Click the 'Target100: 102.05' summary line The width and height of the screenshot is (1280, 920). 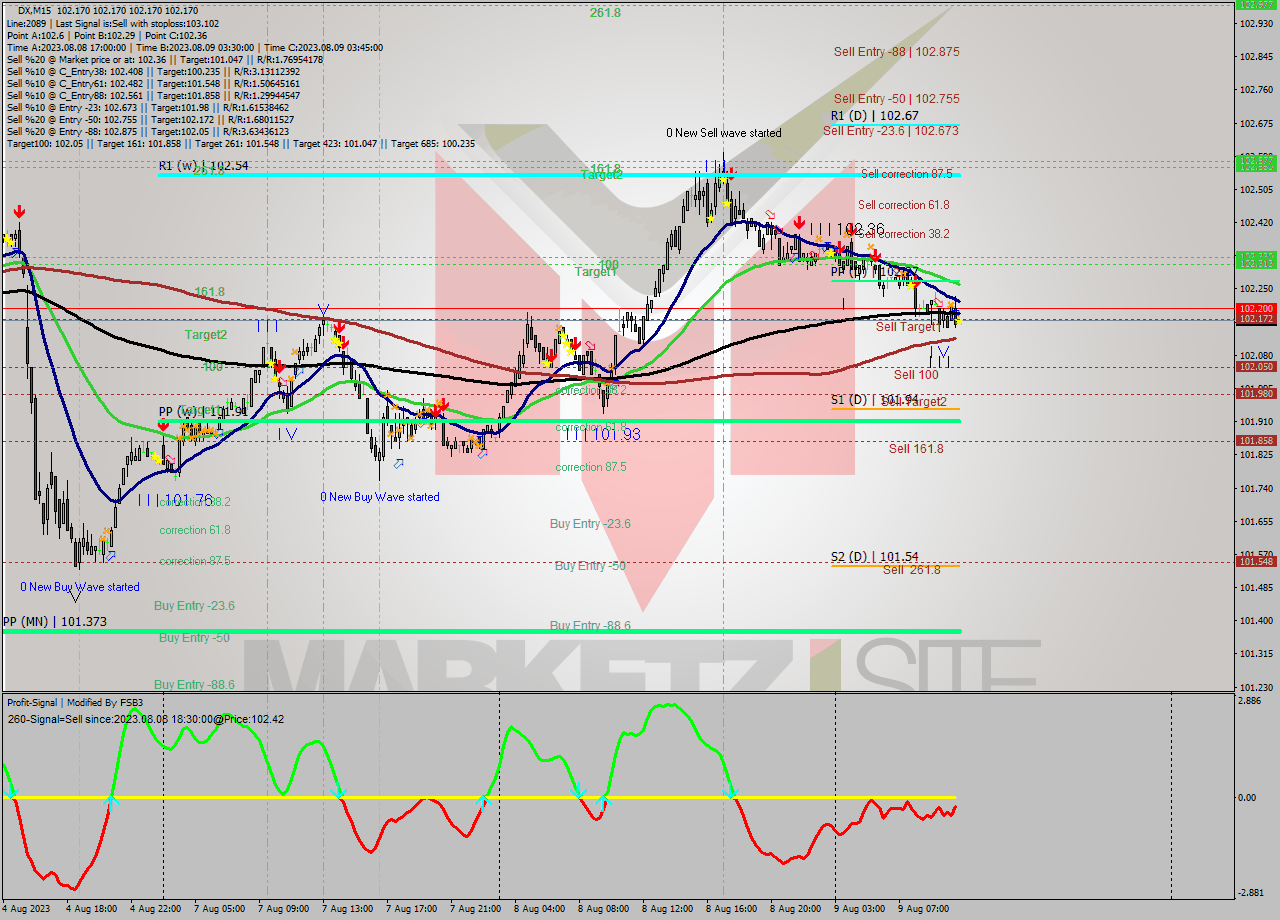(241, 143)
